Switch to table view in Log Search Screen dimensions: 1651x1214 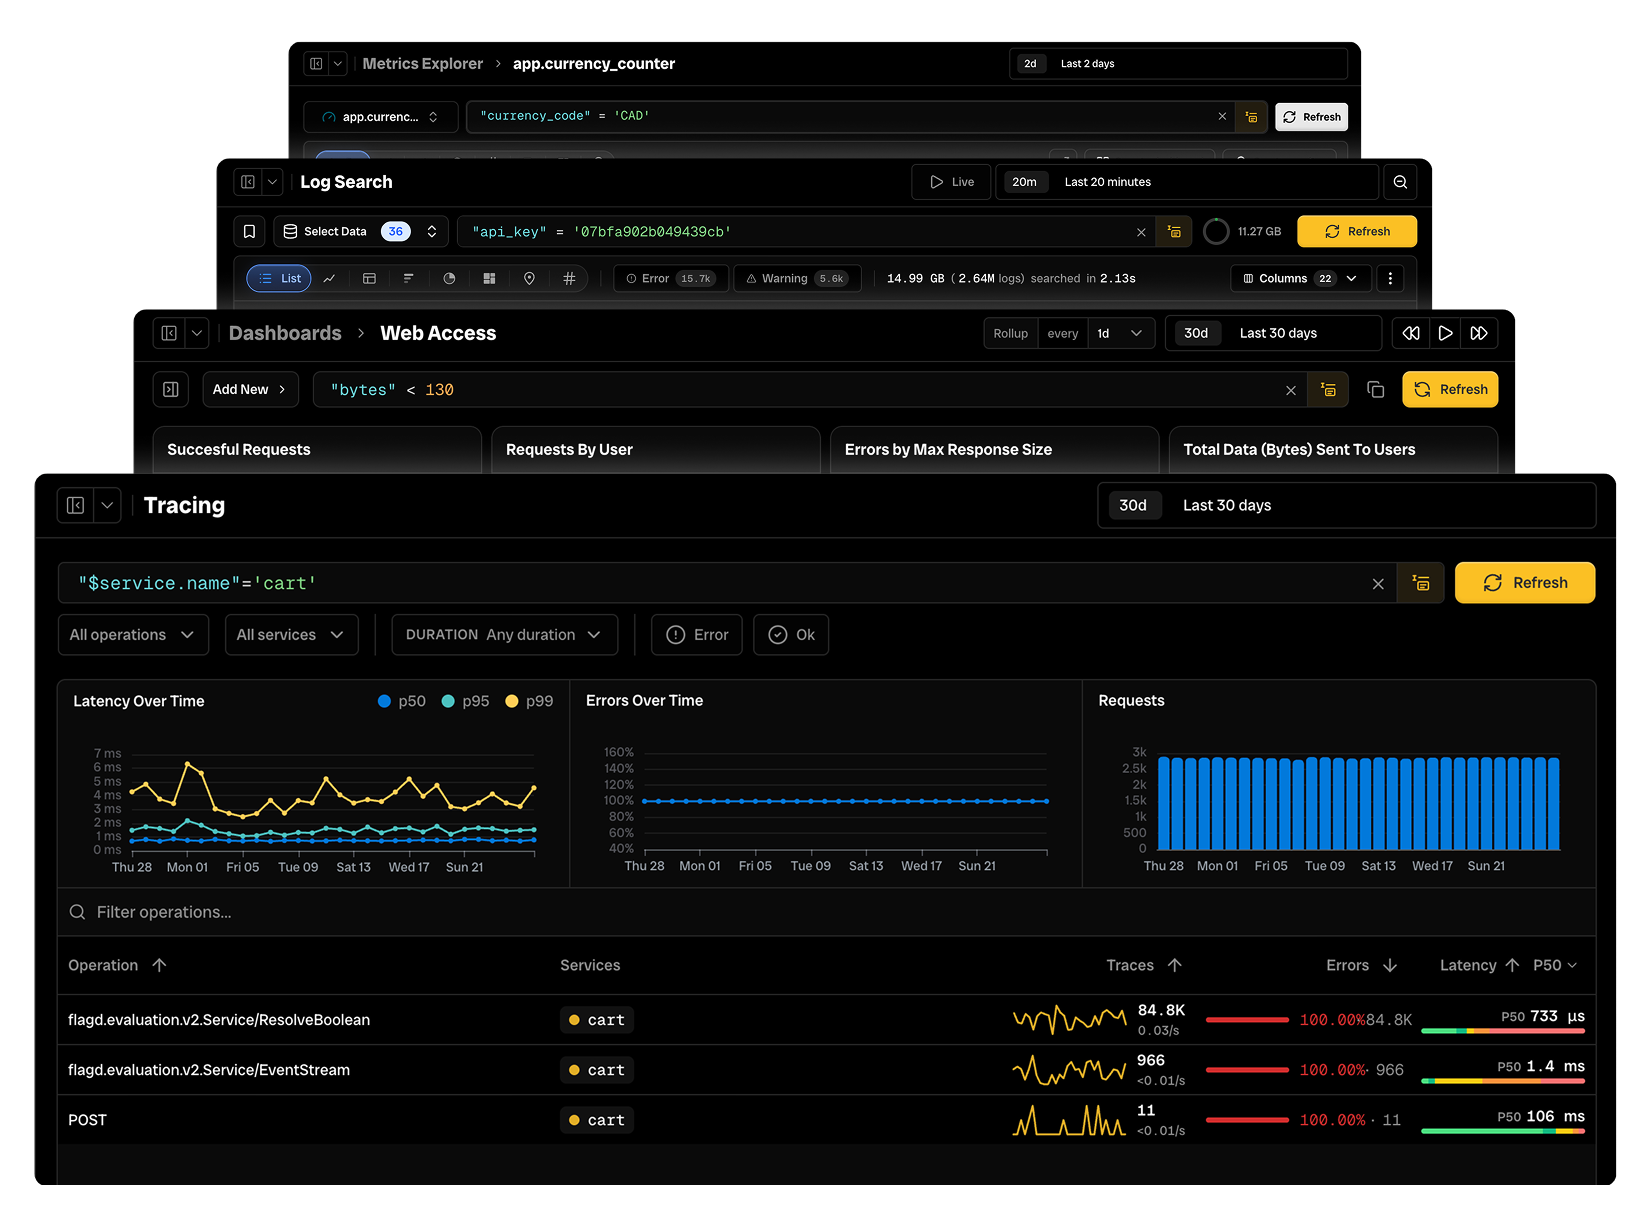click(x=369, y=278)
